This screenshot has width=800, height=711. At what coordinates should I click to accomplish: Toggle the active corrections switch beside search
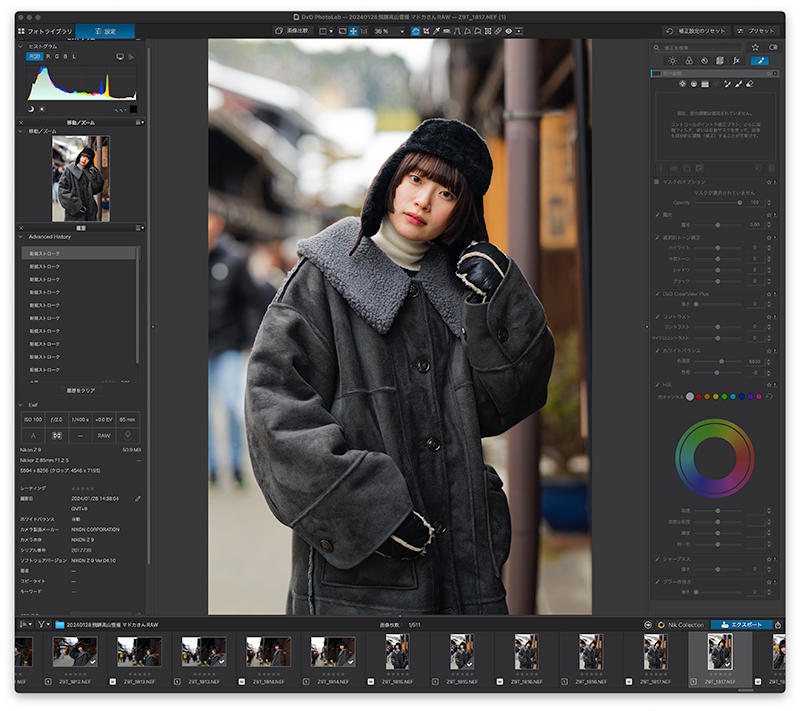click(x=773, y=47)
